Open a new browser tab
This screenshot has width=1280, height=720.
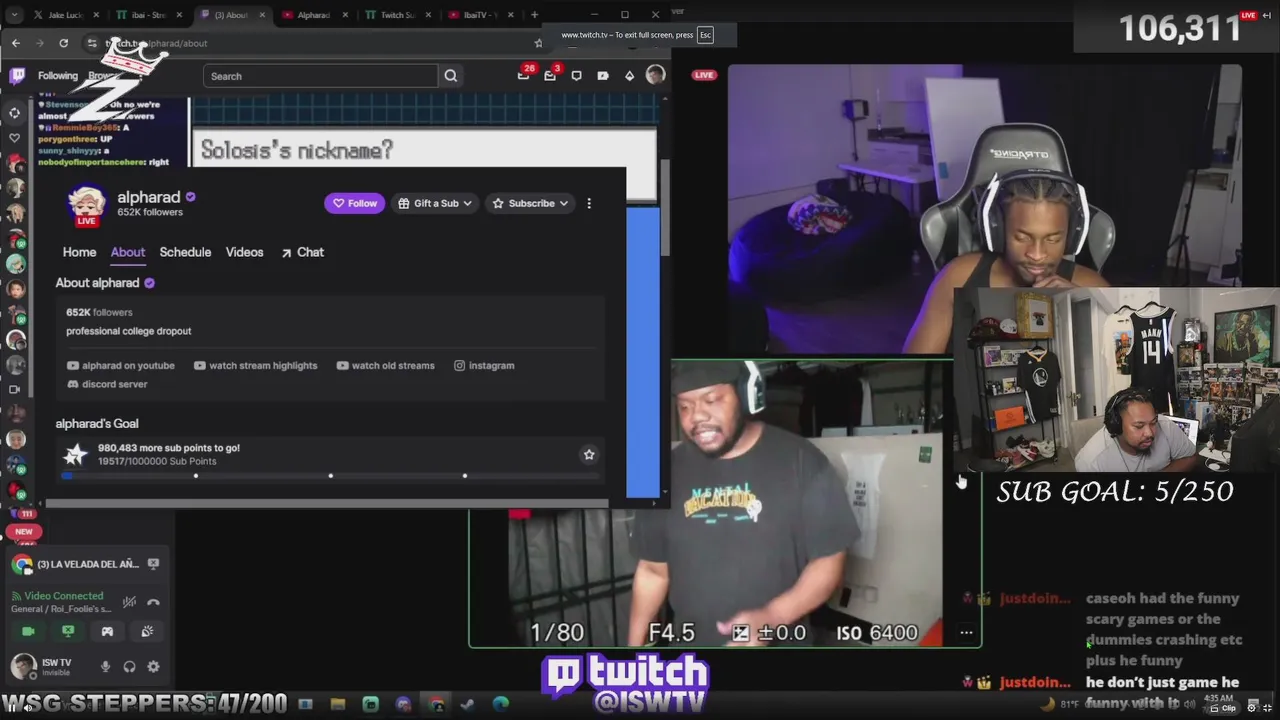coord(534,15)
